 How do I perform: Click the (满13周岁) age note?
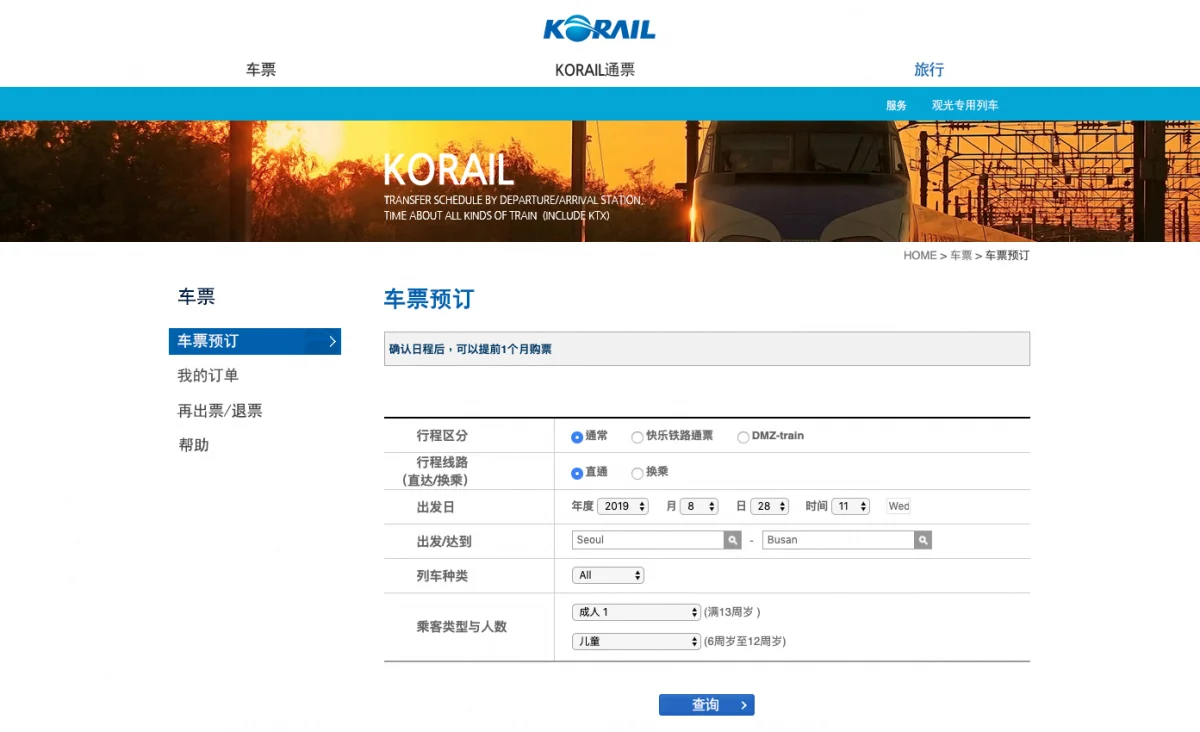[x=732, y=612]
